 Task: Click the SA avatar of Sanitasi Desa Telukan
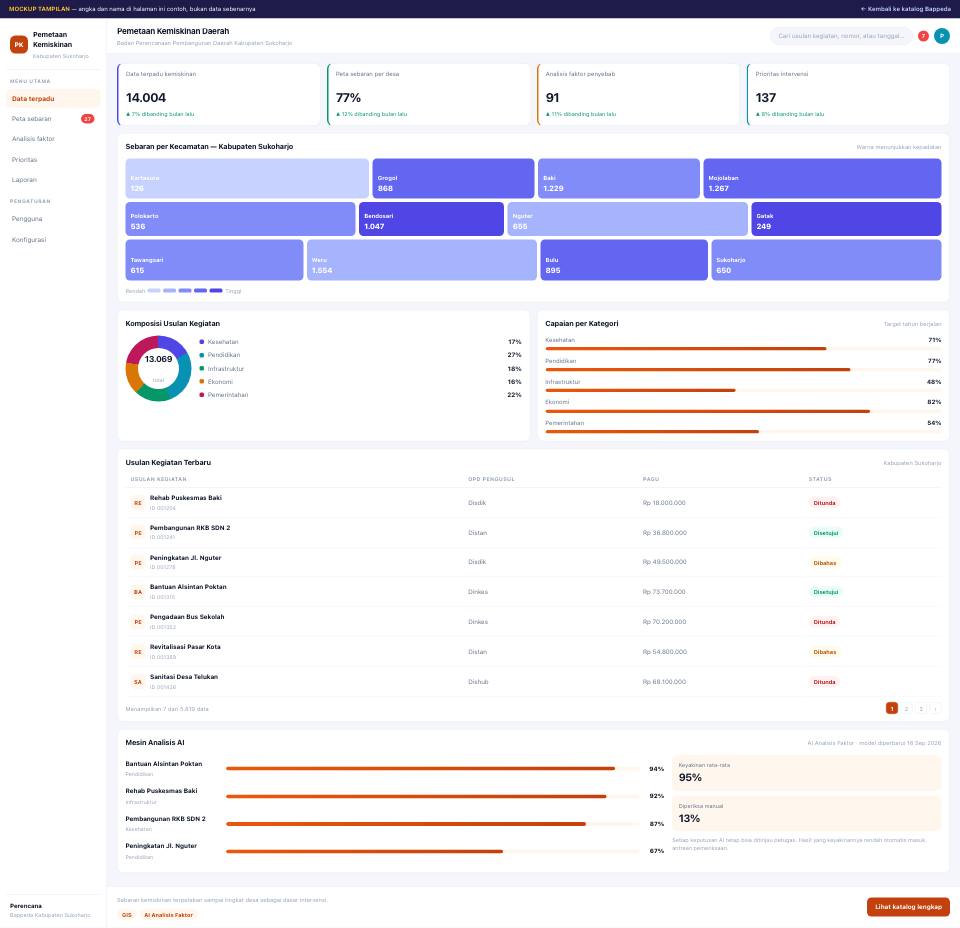pos(138,682)
